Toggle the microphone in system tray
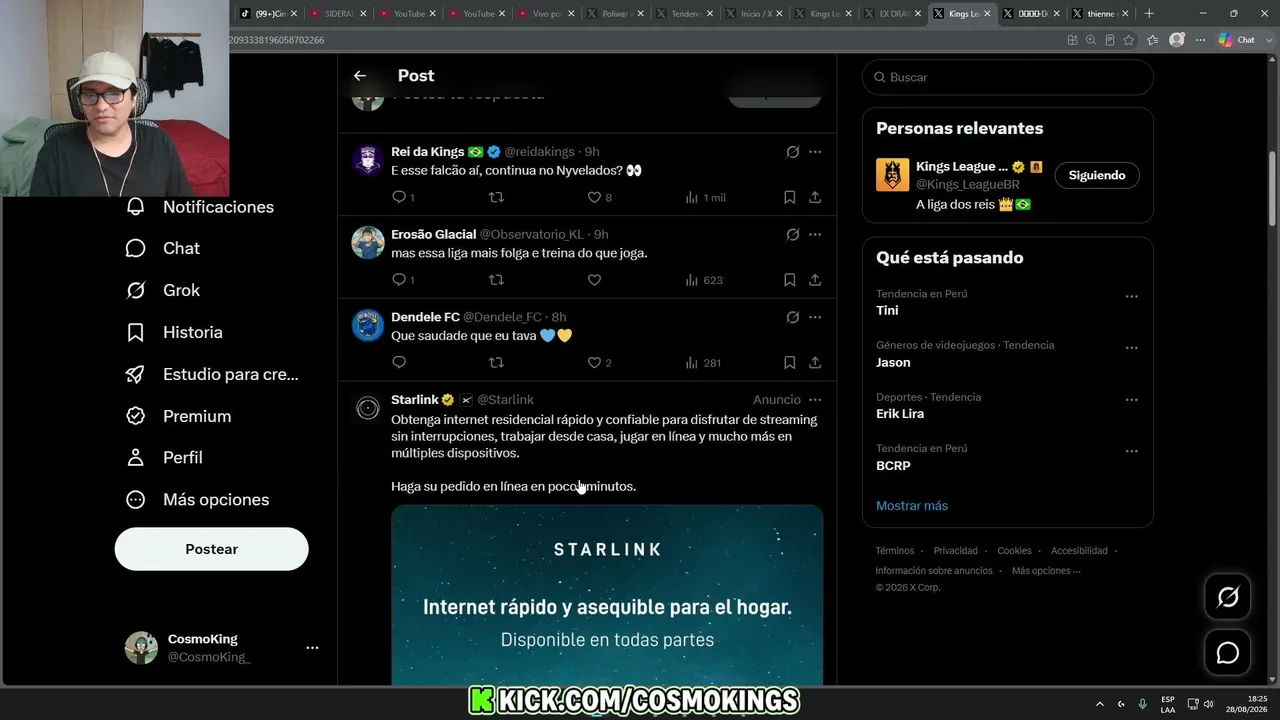The width and height of the screenshot is (1280, 720). click(1143, 704)
